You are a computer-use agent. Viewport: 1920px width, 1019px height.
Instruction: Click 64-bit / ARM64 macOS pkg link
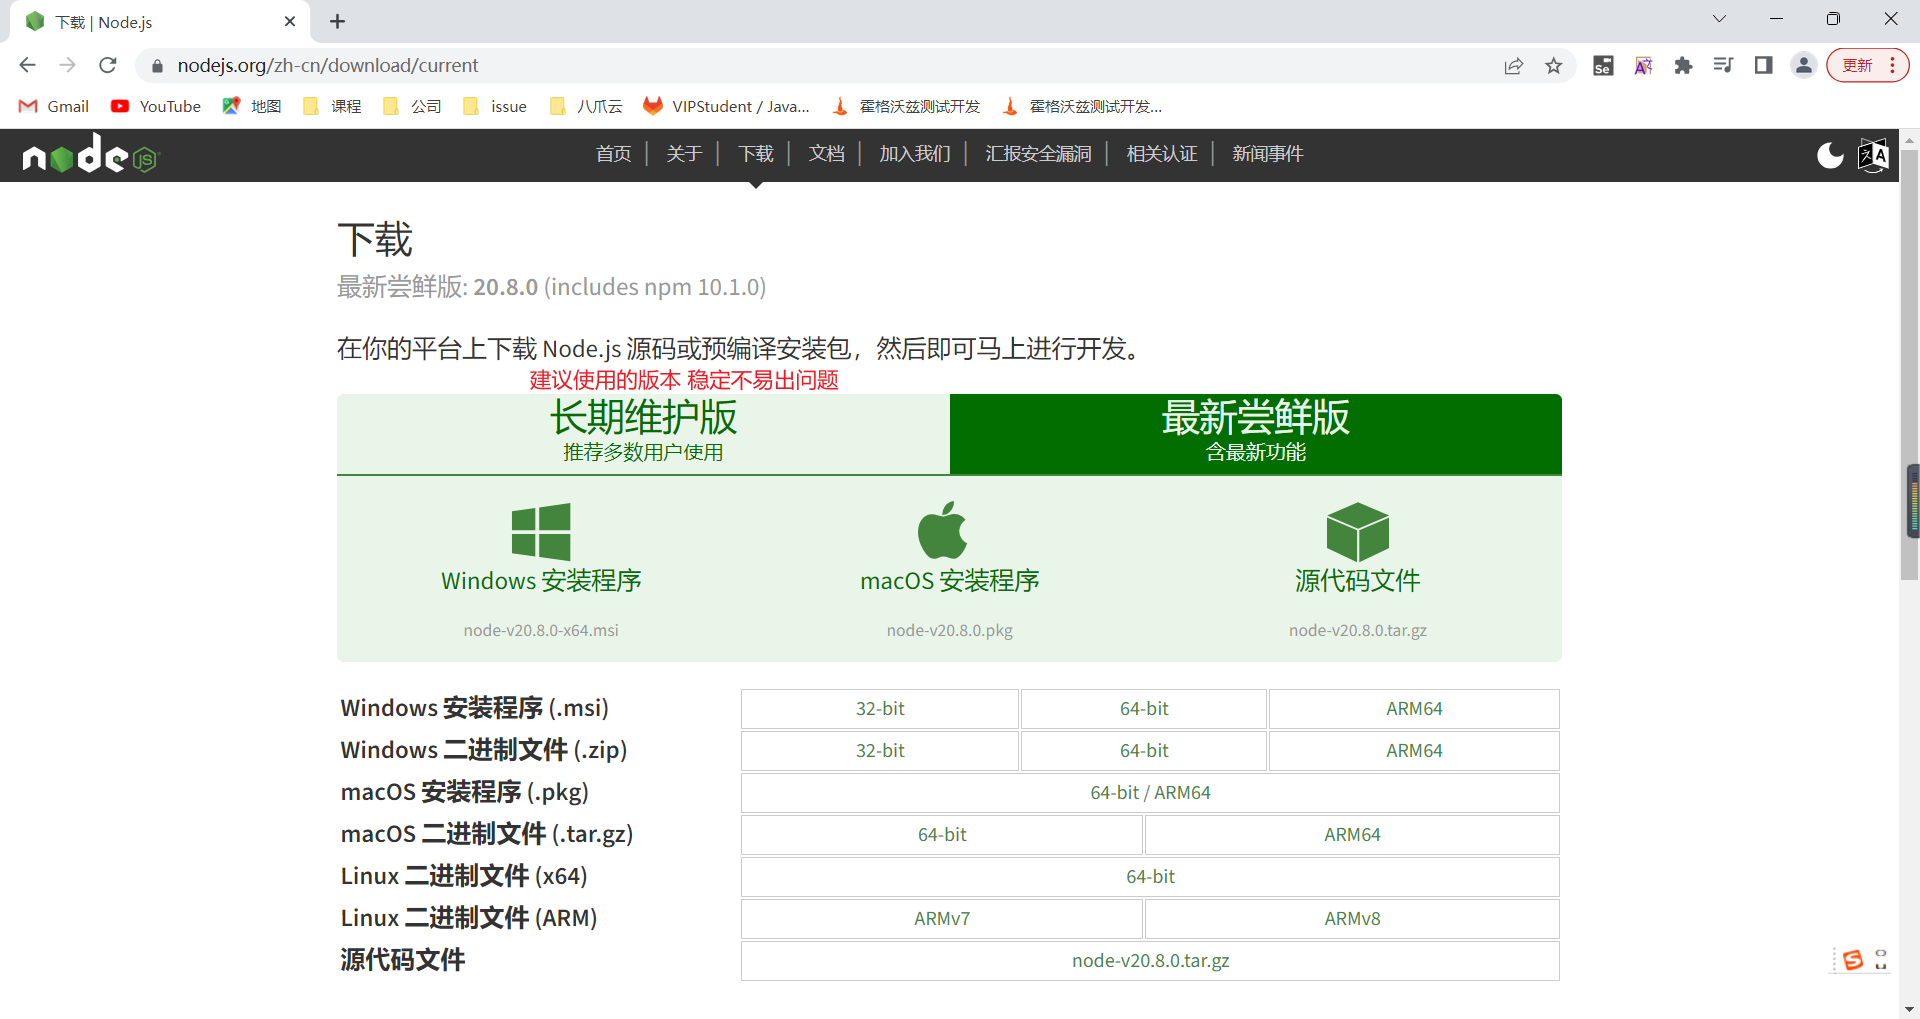(1150, 793)
